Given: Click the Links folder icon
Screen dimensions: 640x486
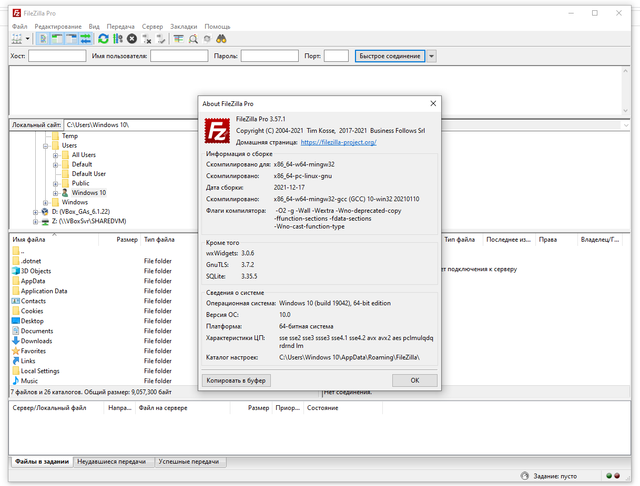Looking at the screenshot, I should point(16,361).
